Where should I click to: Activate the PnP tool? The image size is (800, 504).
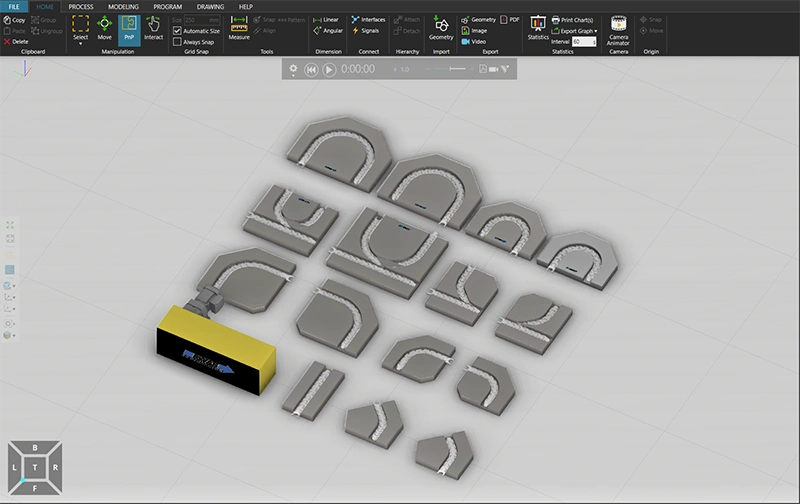point(129,27)
